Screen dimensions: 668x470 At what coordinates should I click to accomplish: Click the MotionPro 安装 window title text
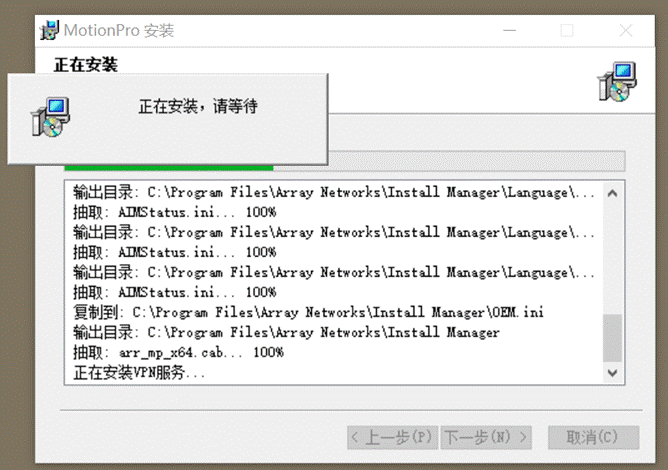[119, 31]
